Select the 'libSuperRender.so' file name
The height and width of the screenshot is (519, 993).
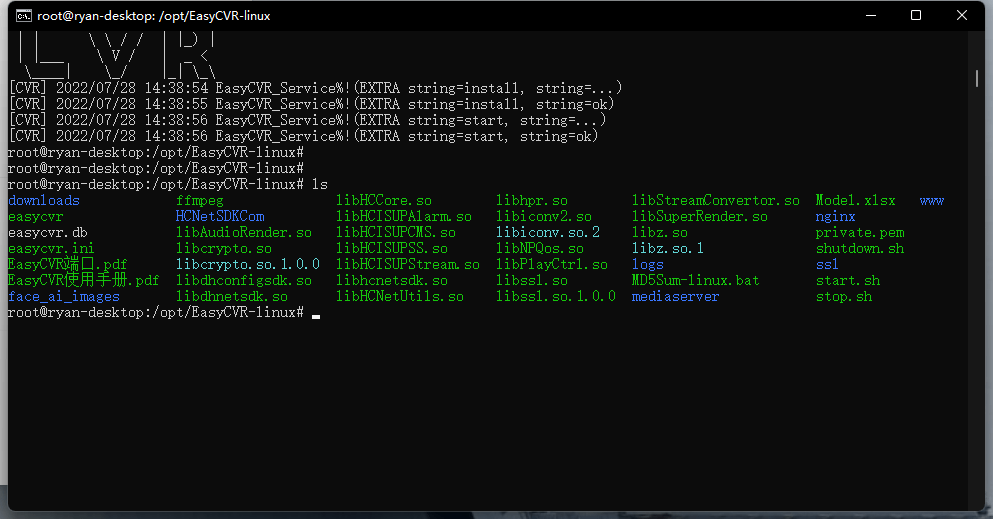700,216
